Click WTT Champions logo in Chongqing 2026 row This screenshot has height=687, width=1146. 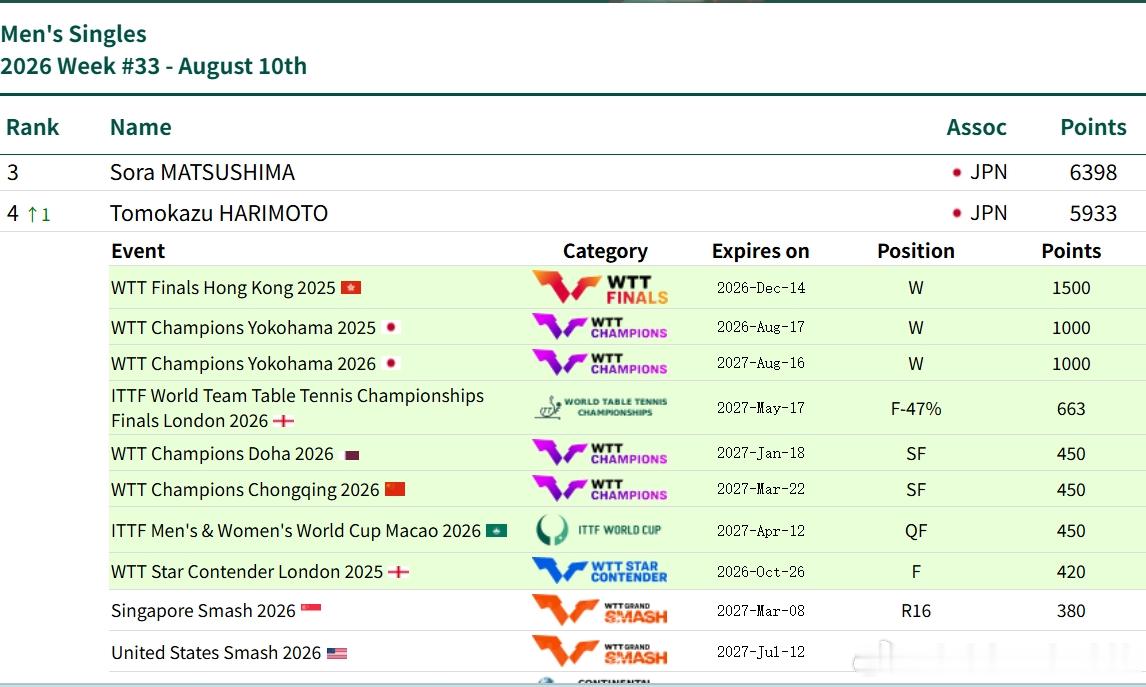click(600, 489)
